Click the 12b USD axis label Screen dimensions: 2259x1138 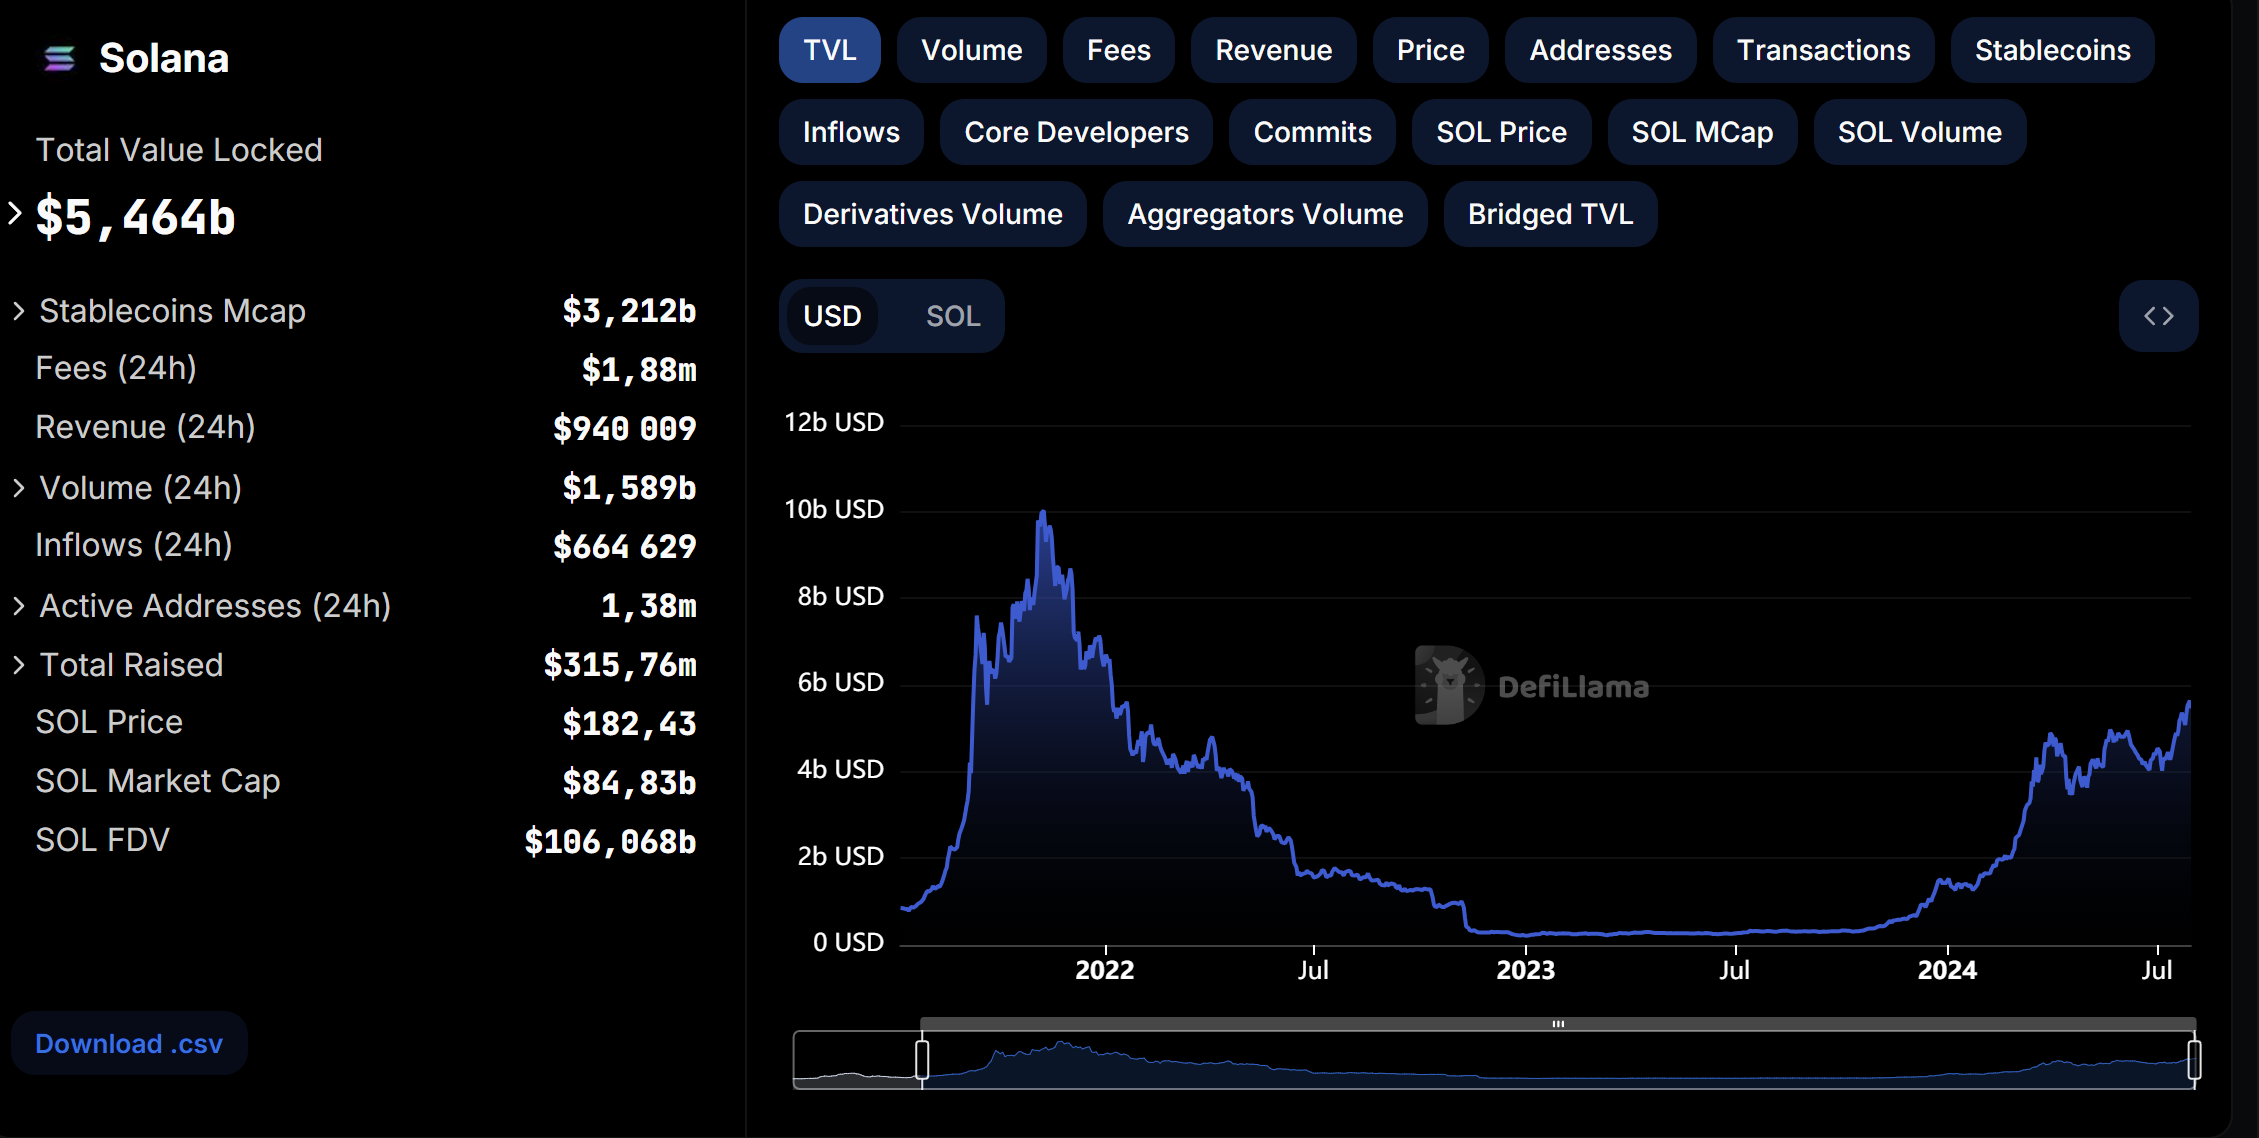[834, 423]
